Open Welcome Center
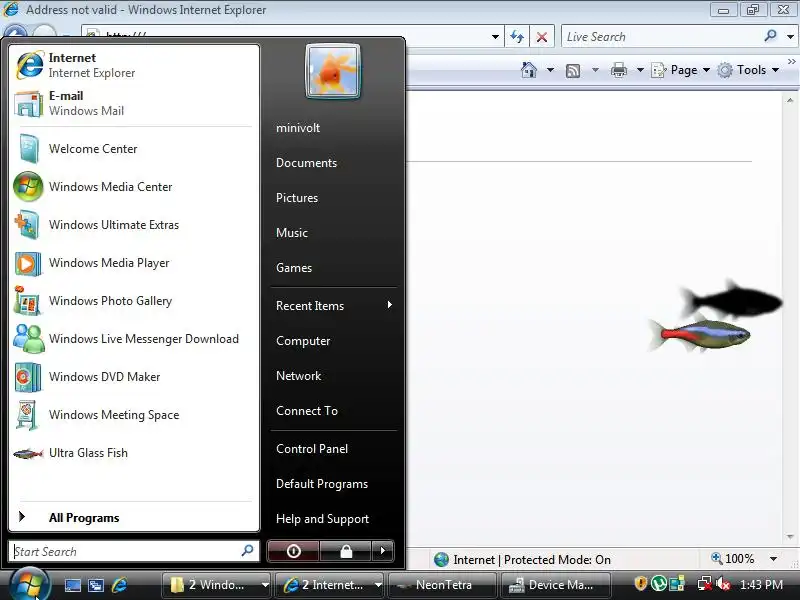Screen dimensions: 800x600 click(x=134, y=148)
